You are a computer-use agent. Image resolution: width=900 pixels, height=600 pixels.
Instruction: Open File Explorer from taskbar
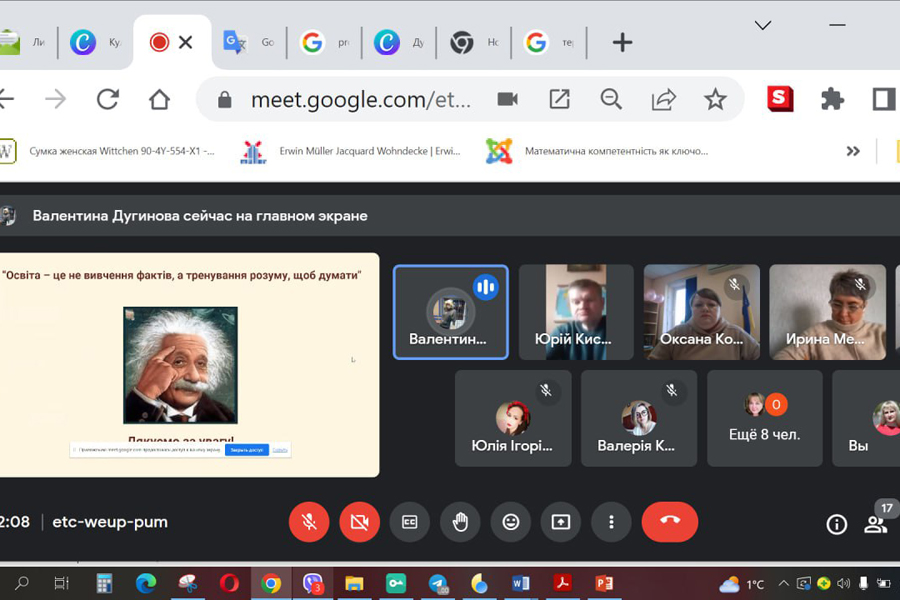tap(354, 583)
